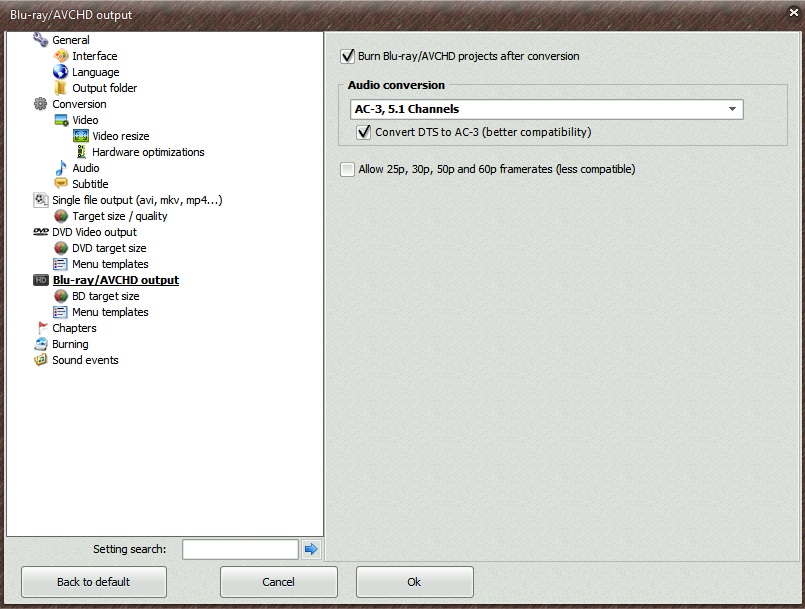
Task: Select Audio settings entry
Action: pyautogui.click(x=86, y=168)
